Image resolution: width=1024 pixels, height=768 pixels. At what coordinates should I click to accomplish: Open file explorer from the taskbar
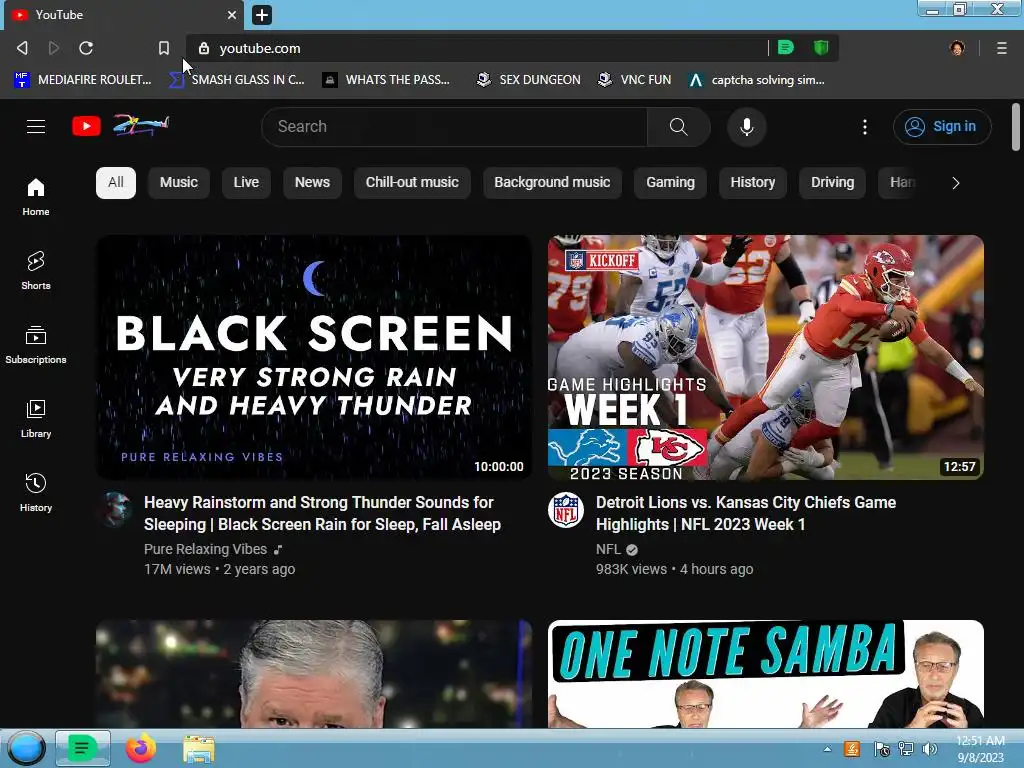click(199, 749)
